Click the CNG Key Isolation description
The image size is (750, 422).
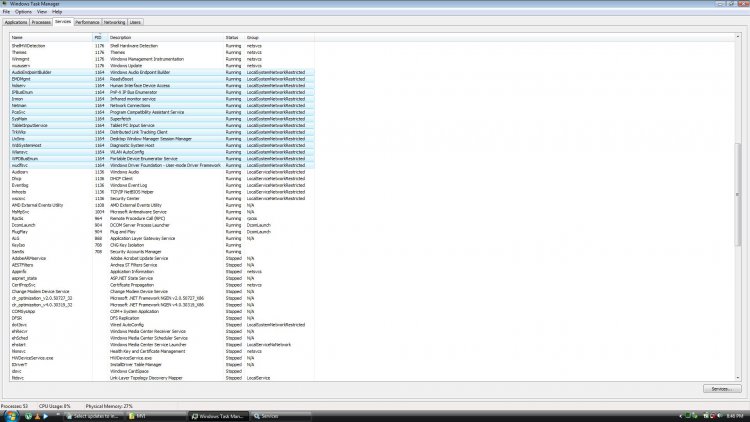point(127,245)
